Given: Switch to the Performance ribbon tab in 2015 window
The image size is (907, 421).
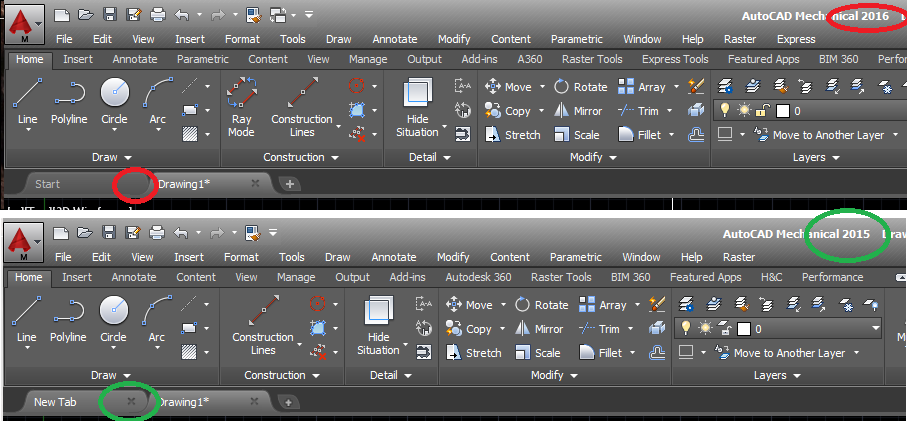Looking at the screenshot, I should click(832, 277).
